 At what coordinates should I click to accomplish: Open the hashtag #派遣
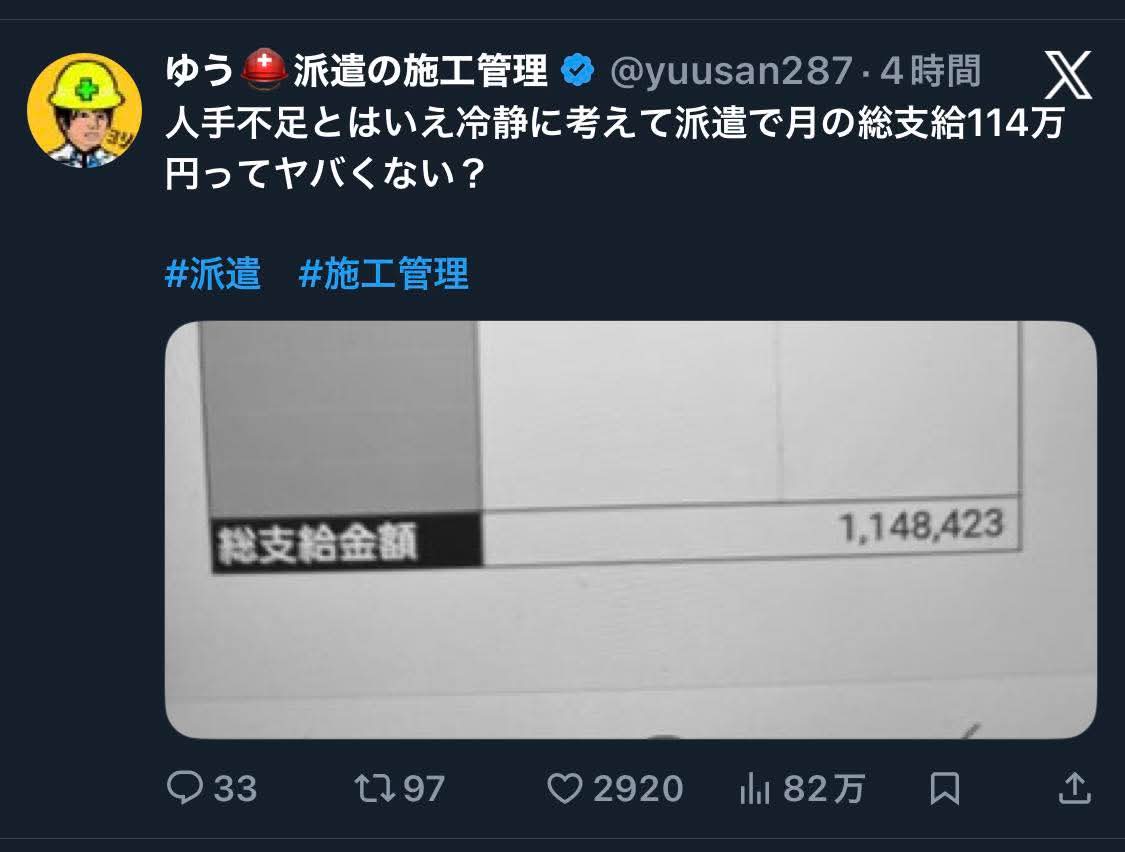212,273
